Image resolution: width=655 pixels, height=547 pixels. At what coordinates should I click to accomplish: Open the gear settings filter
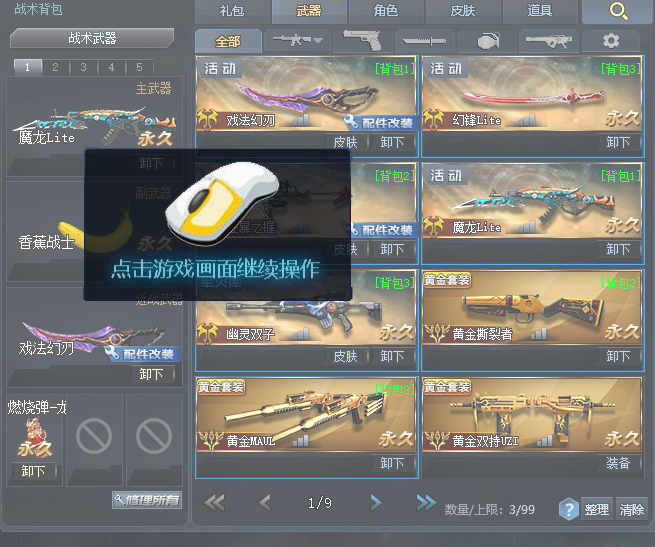[611, 41]
